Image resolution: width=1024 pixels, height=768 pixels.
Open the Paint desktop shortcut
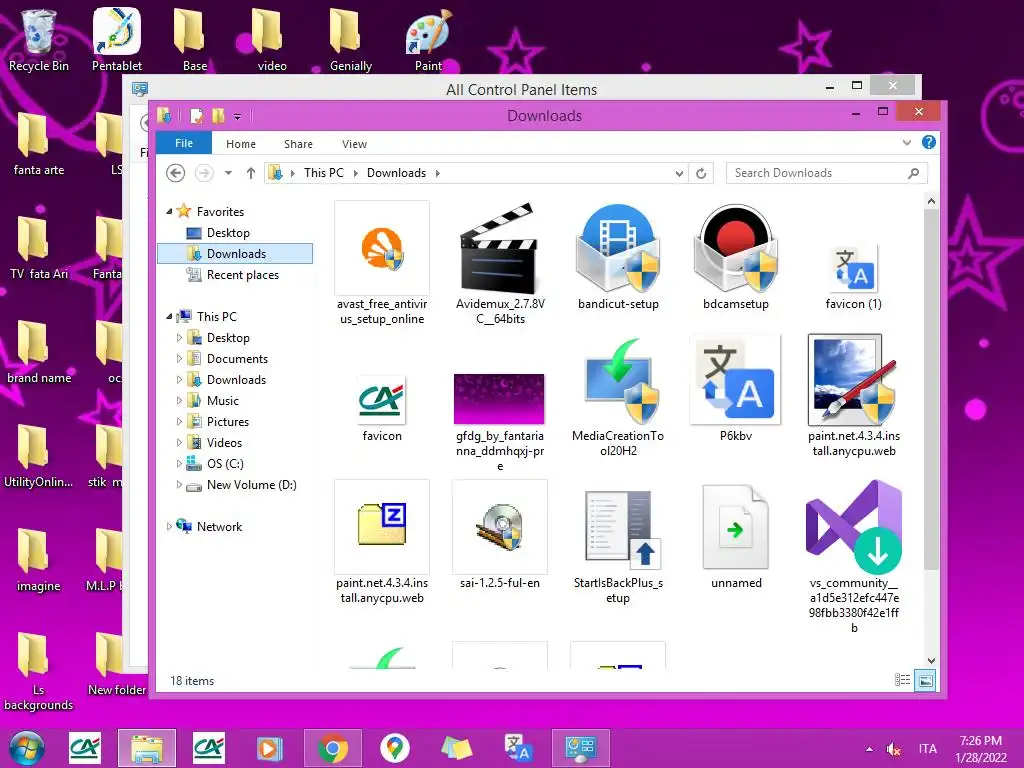point(428,40)
